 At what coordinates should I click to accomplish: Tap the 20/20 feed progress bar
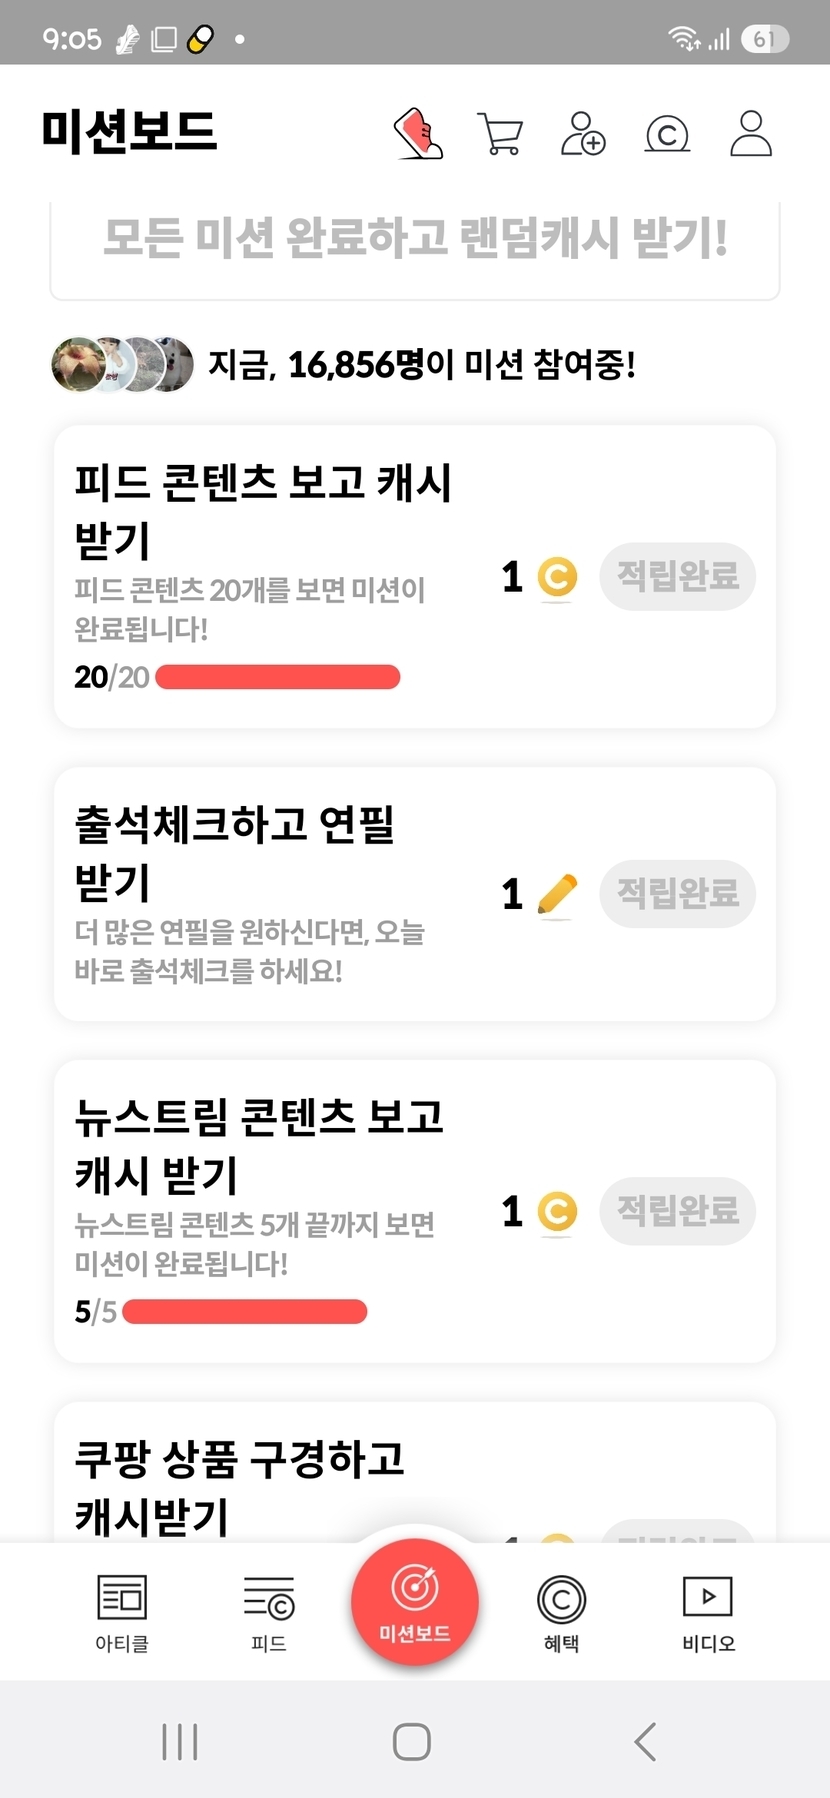(278, 677)
